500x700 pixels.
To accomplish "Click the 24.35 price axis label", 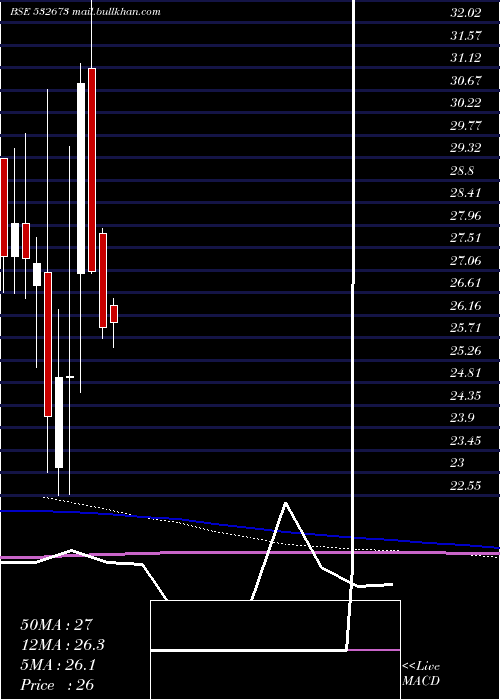I will click(466, 396).
